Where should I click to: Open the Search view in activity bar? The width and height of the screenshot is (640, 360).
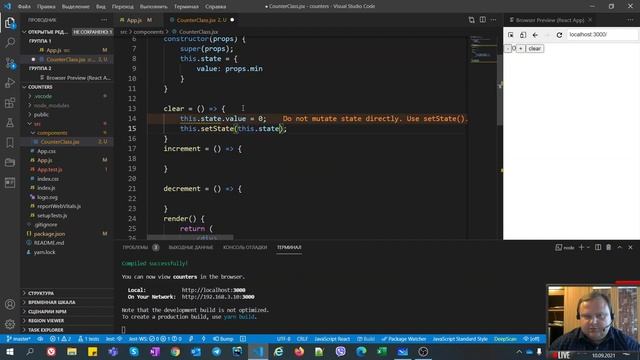tap(10, 42)
